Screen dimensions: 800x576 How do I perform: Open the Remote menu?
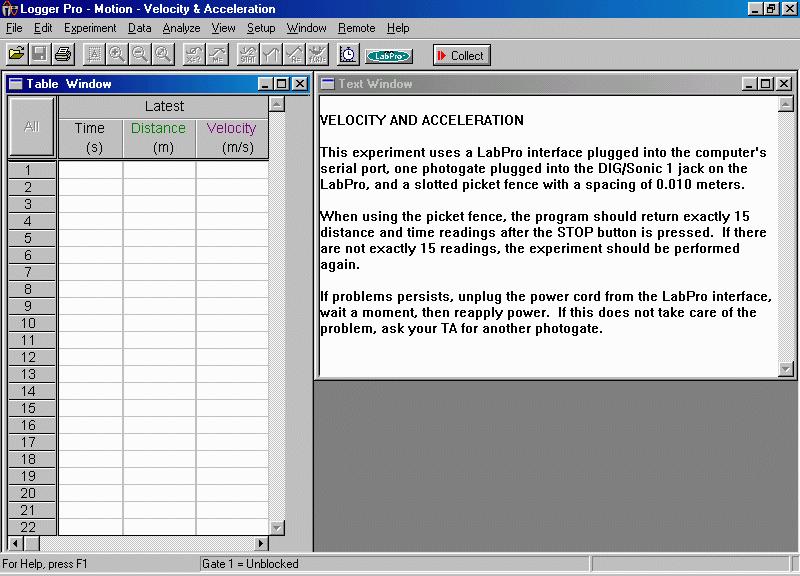coord(357,28)
